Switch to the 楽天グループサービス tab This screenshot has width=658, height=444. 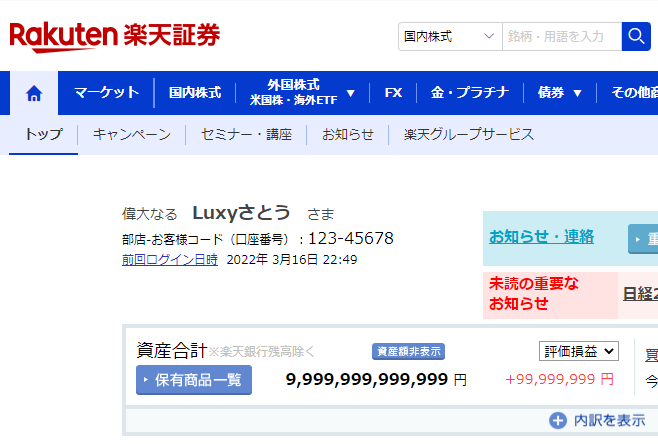pos(469,135)
